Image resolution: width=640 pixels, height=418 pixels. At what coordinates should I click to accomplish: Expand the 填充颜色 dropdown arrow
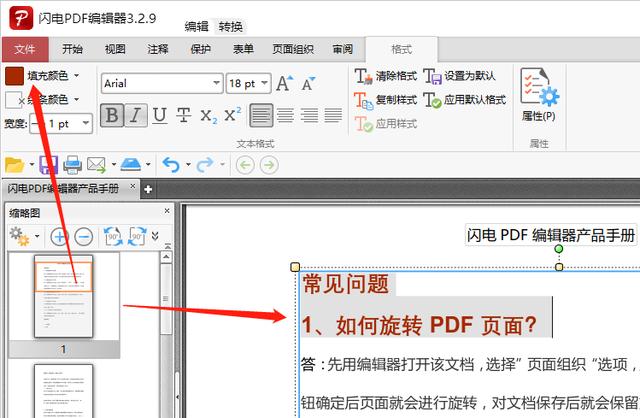click(77, 76)
